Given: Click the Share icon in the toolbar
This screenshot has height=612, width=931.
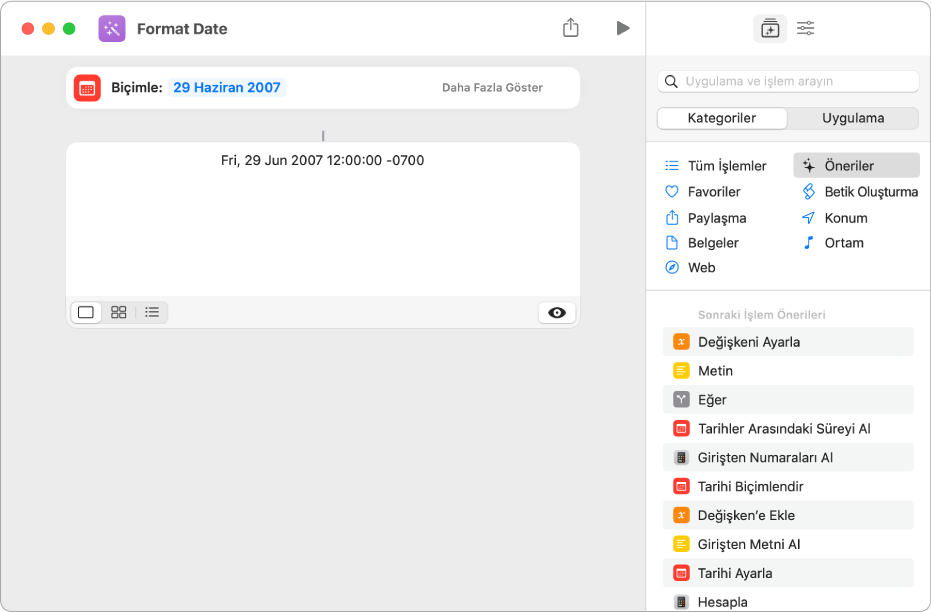Looking at the screenshot, I should (571, 28).
